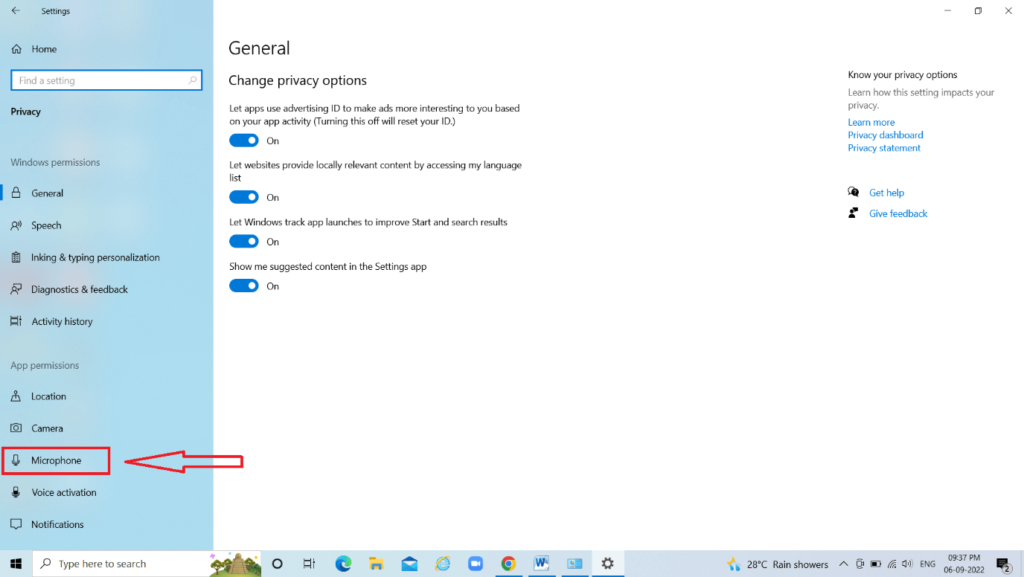The height and width of the screenshot is (577, 1024).
Task: Click the battery icon in the system tray
Action: 876,564
